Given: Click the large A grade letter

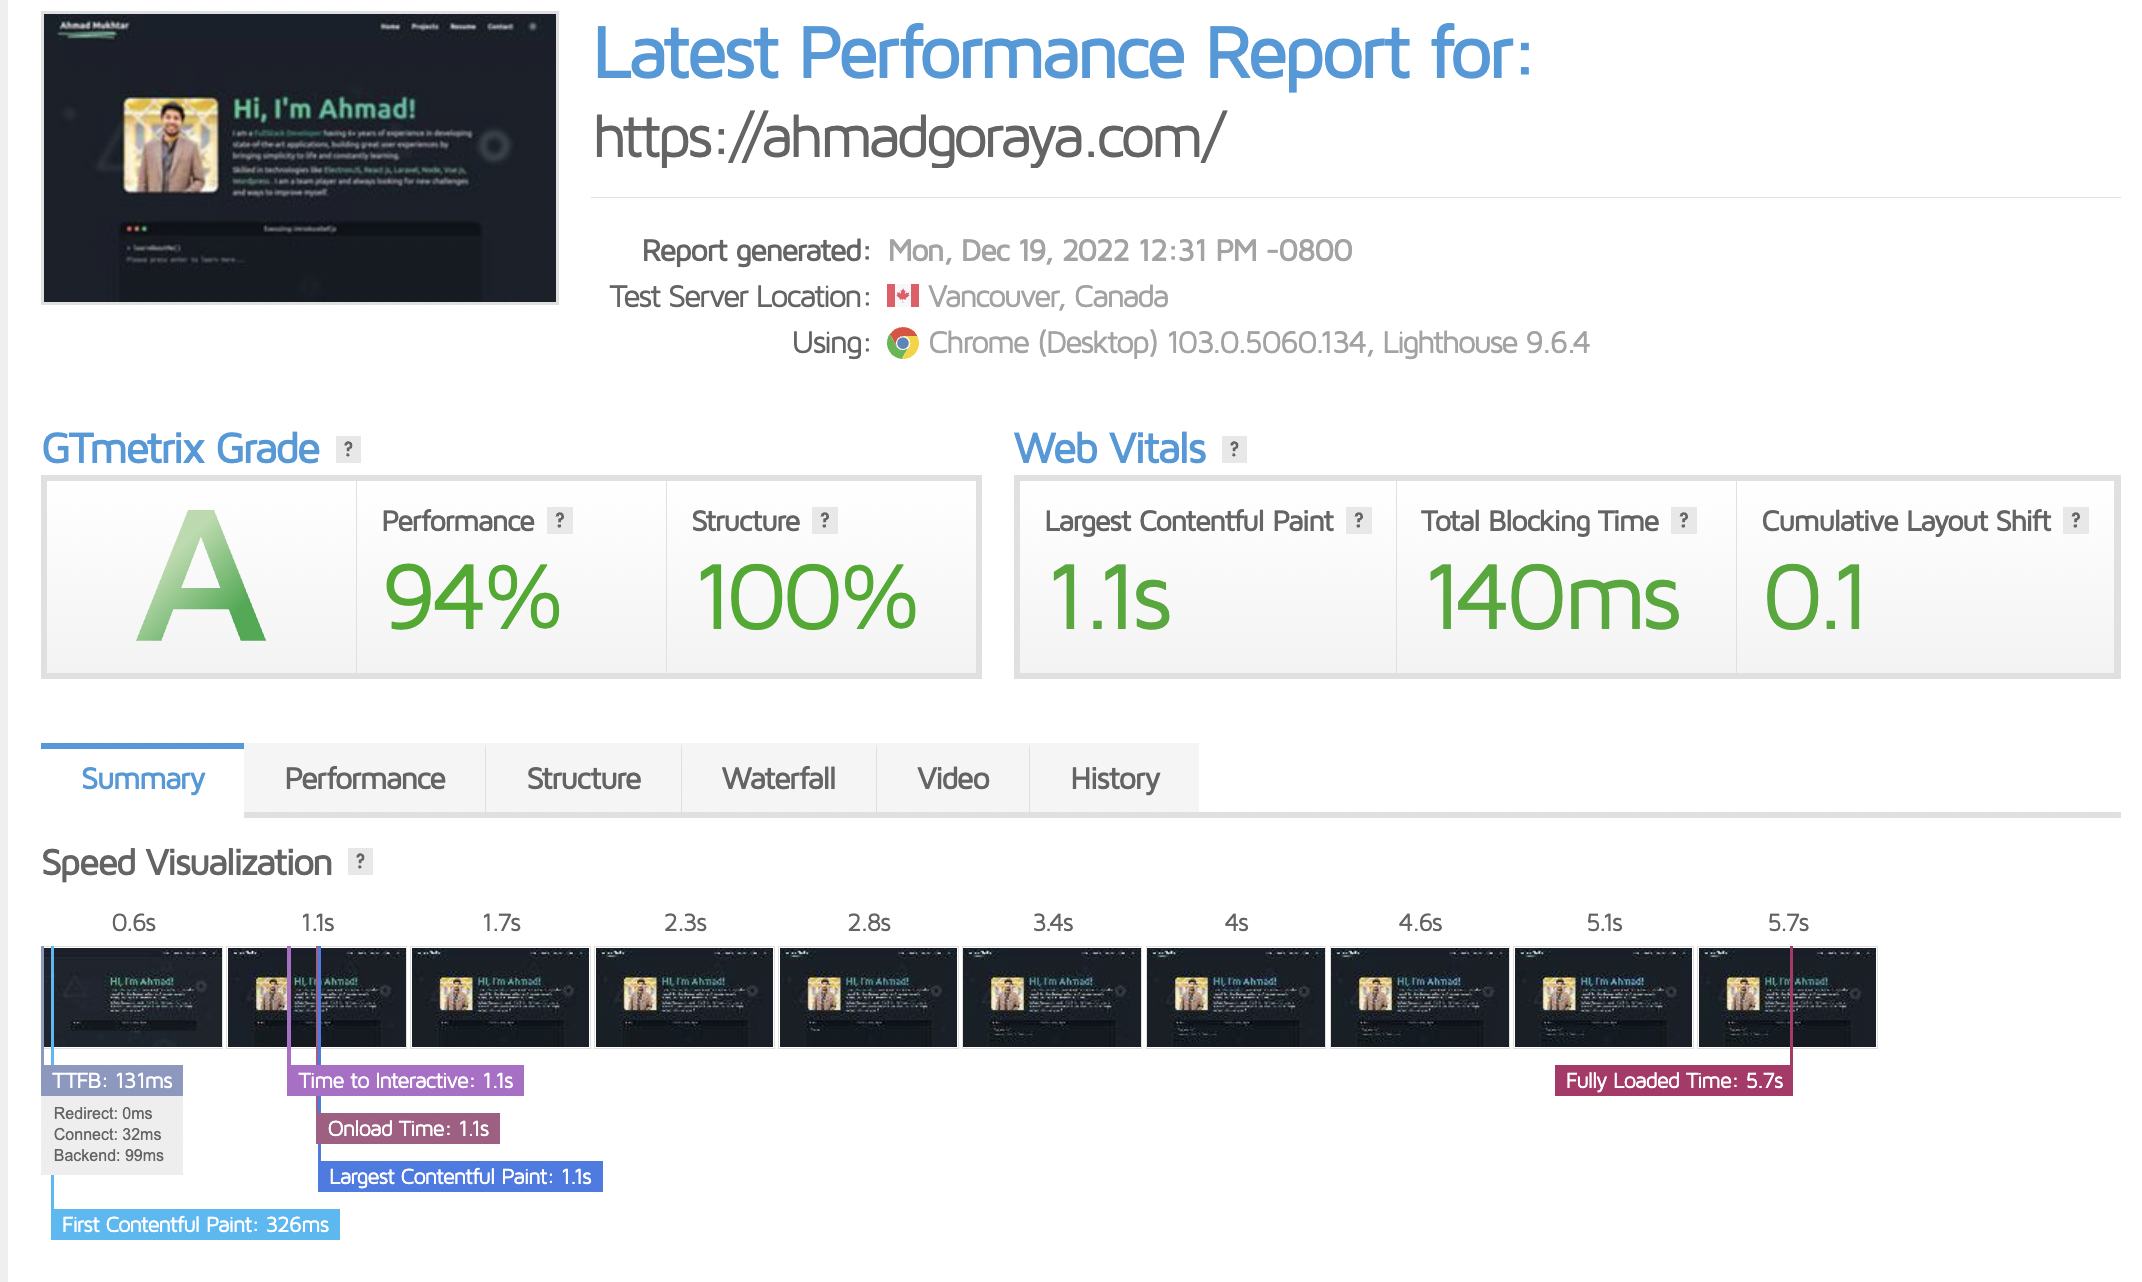Looking at the screenshot, I should (x=201, y=576).
